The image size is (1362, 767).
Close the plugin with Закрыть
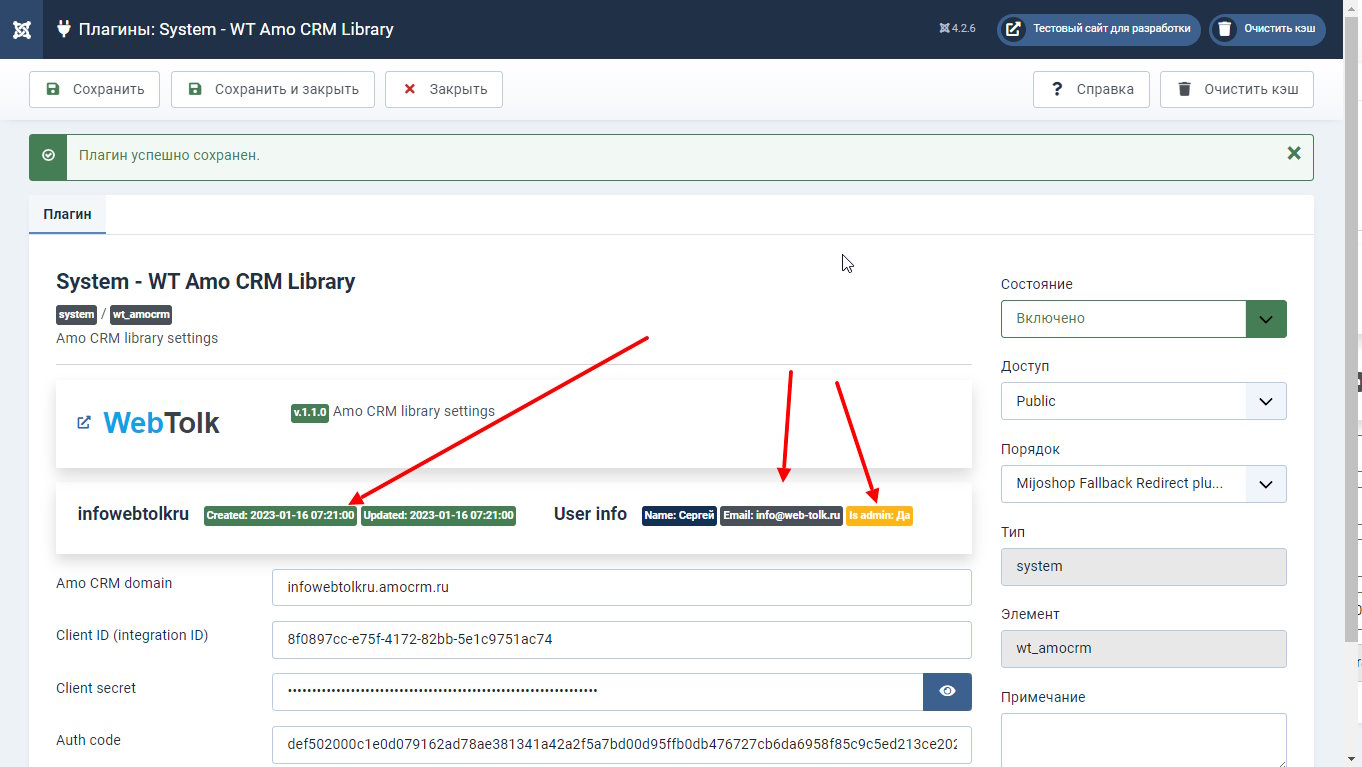[444, 89]
